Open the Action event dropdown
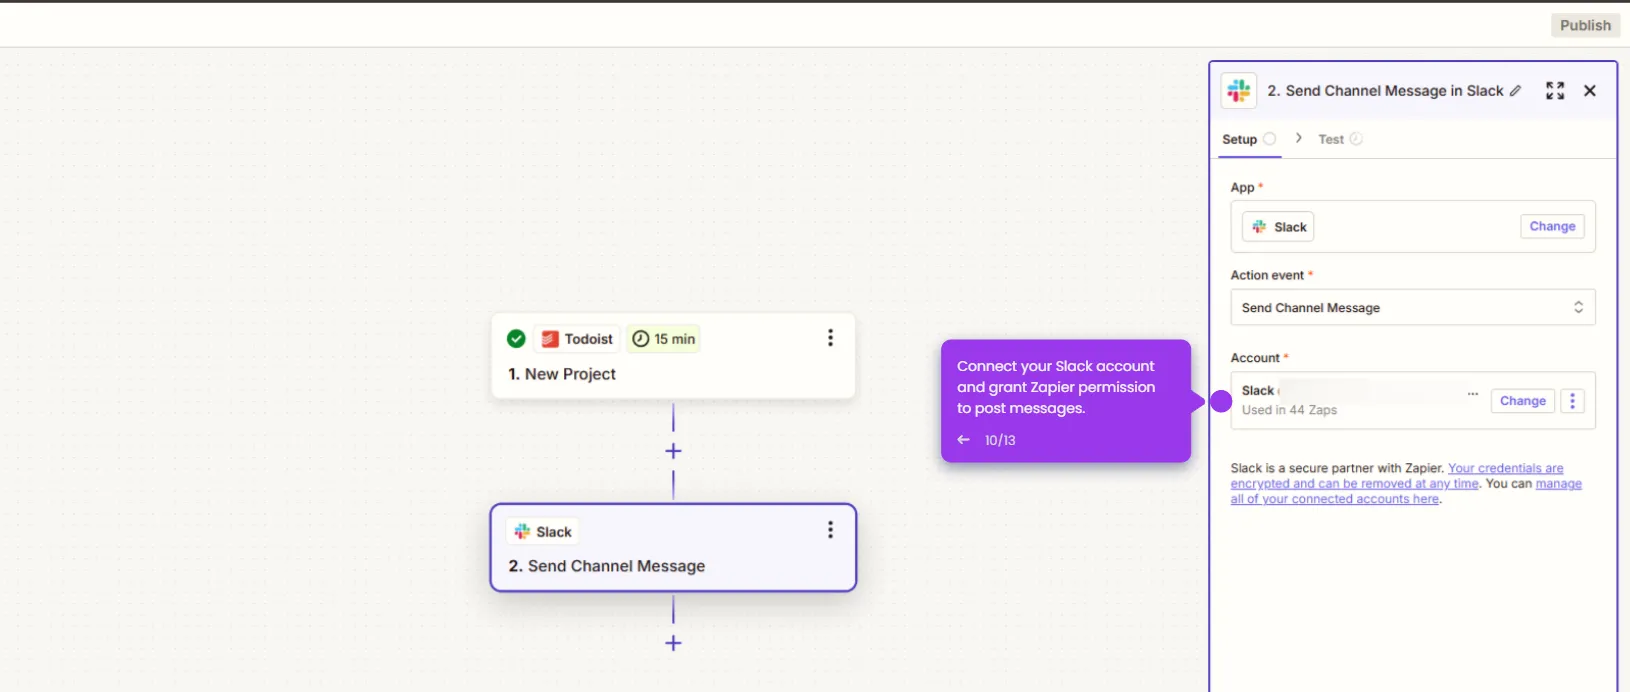Screen dimensions: 1630x692 click(1412, 307)
